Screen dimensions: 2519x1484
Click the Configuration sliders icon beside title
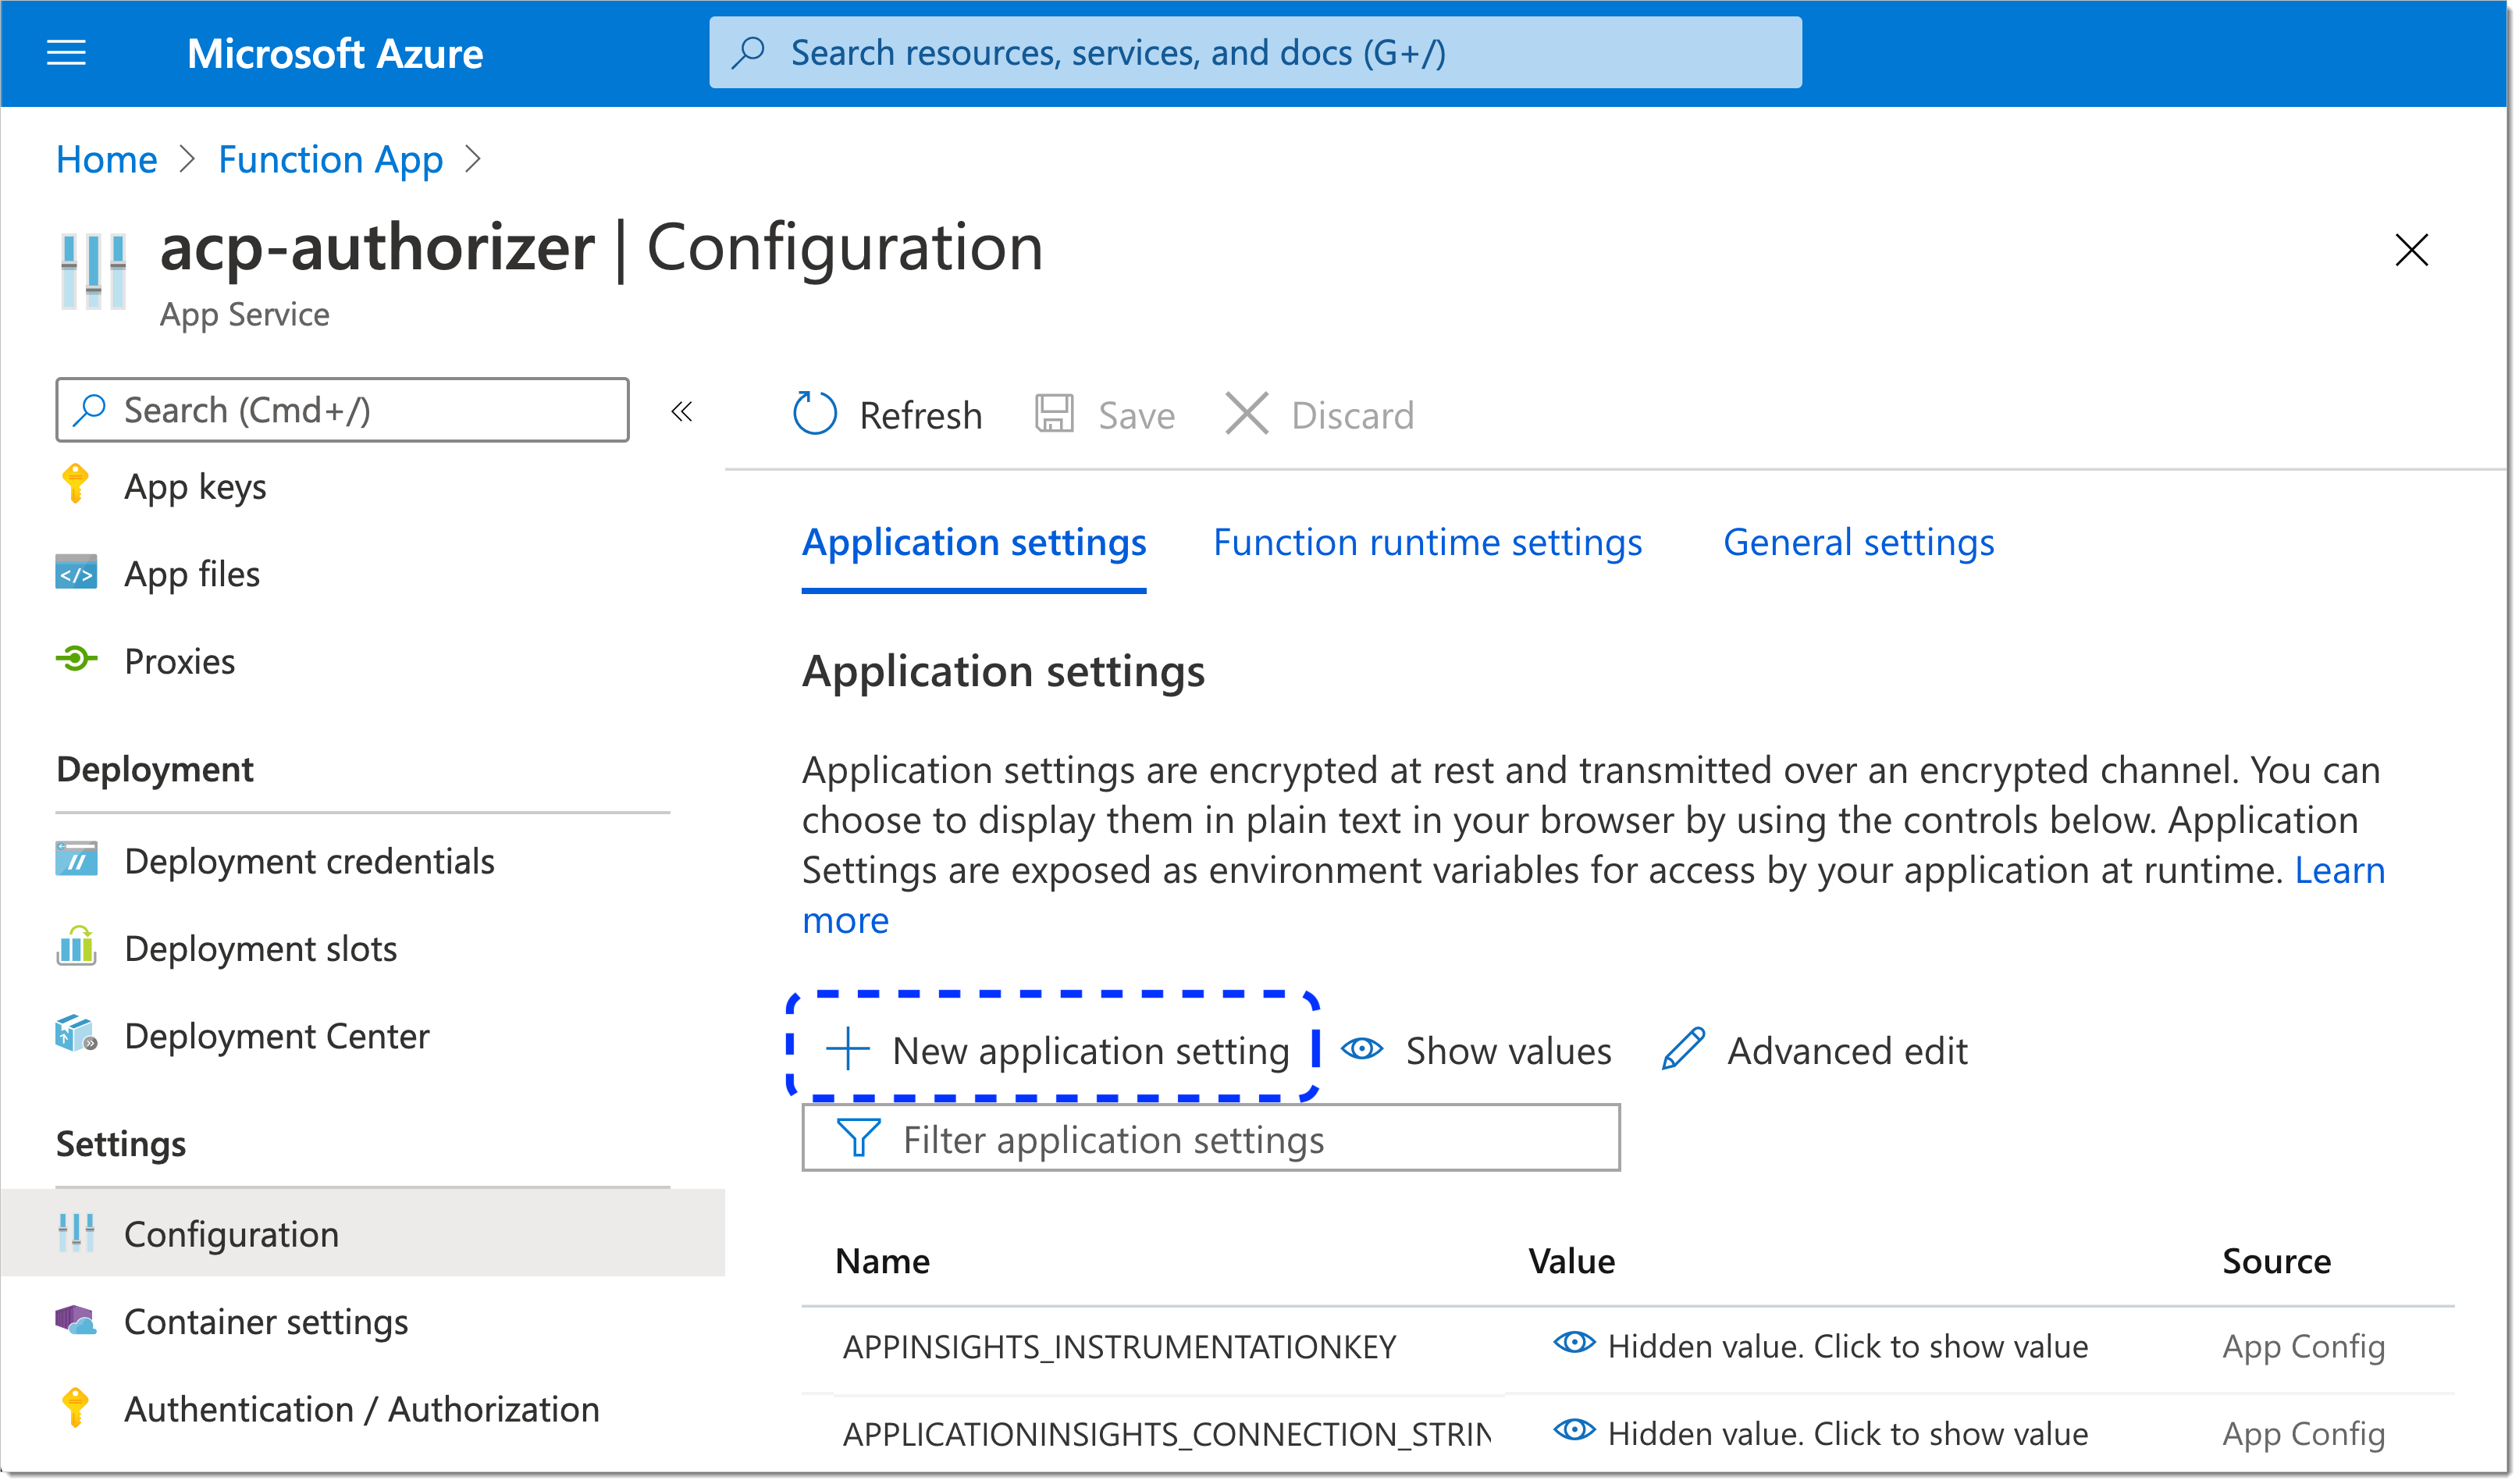(94, 271)
